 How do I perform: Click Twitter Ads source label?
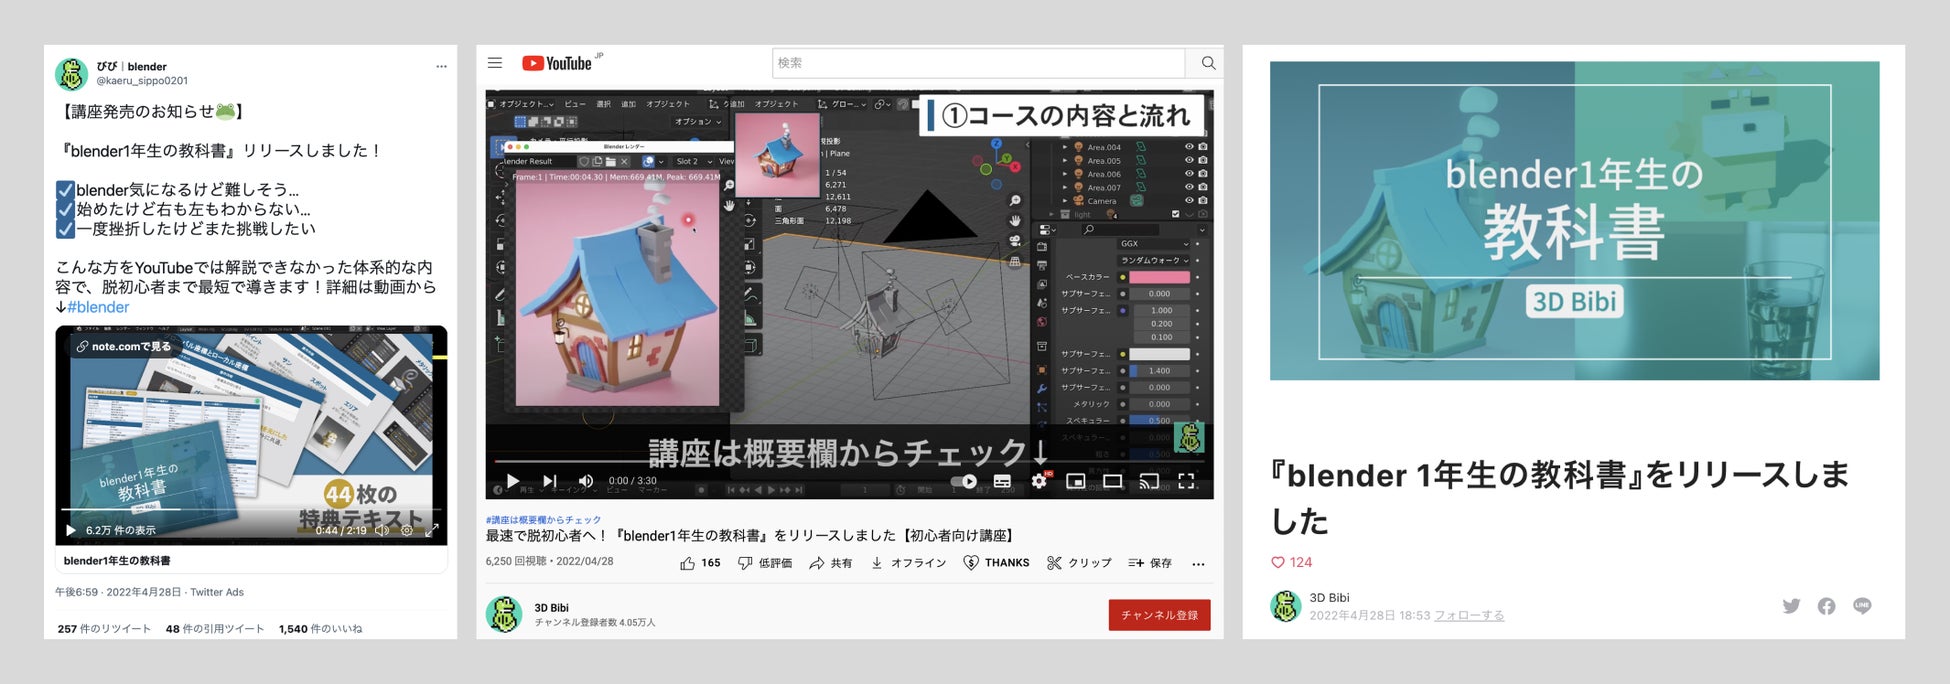(217, 592)
